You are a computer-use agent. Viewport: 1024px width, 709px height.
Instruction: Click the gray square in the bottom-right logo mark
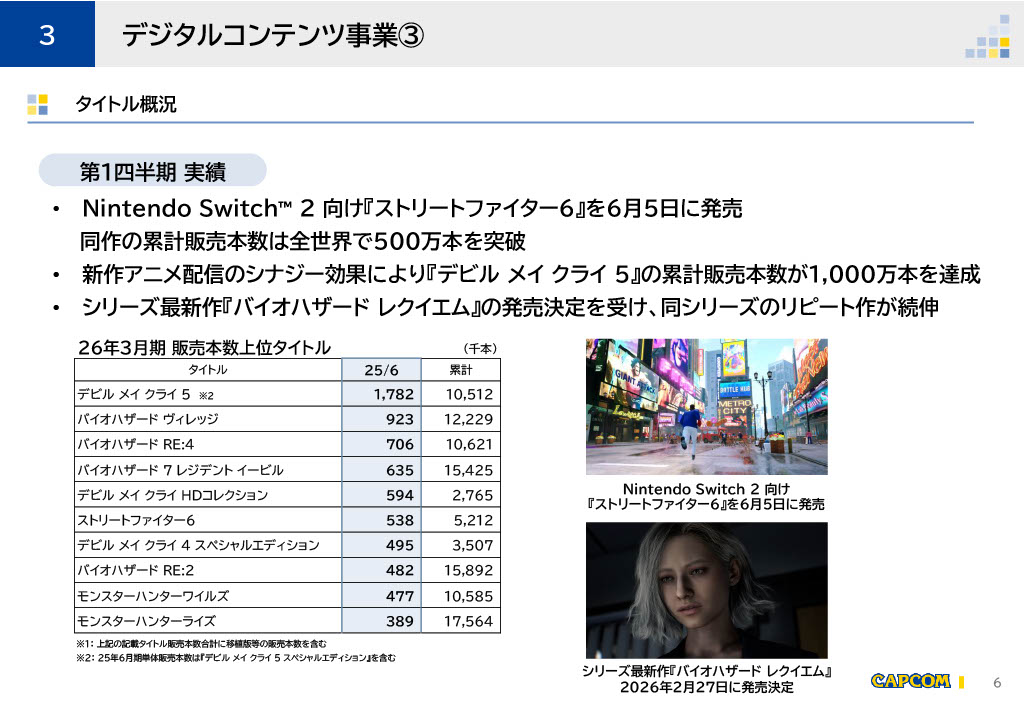(x=994, y=28)
